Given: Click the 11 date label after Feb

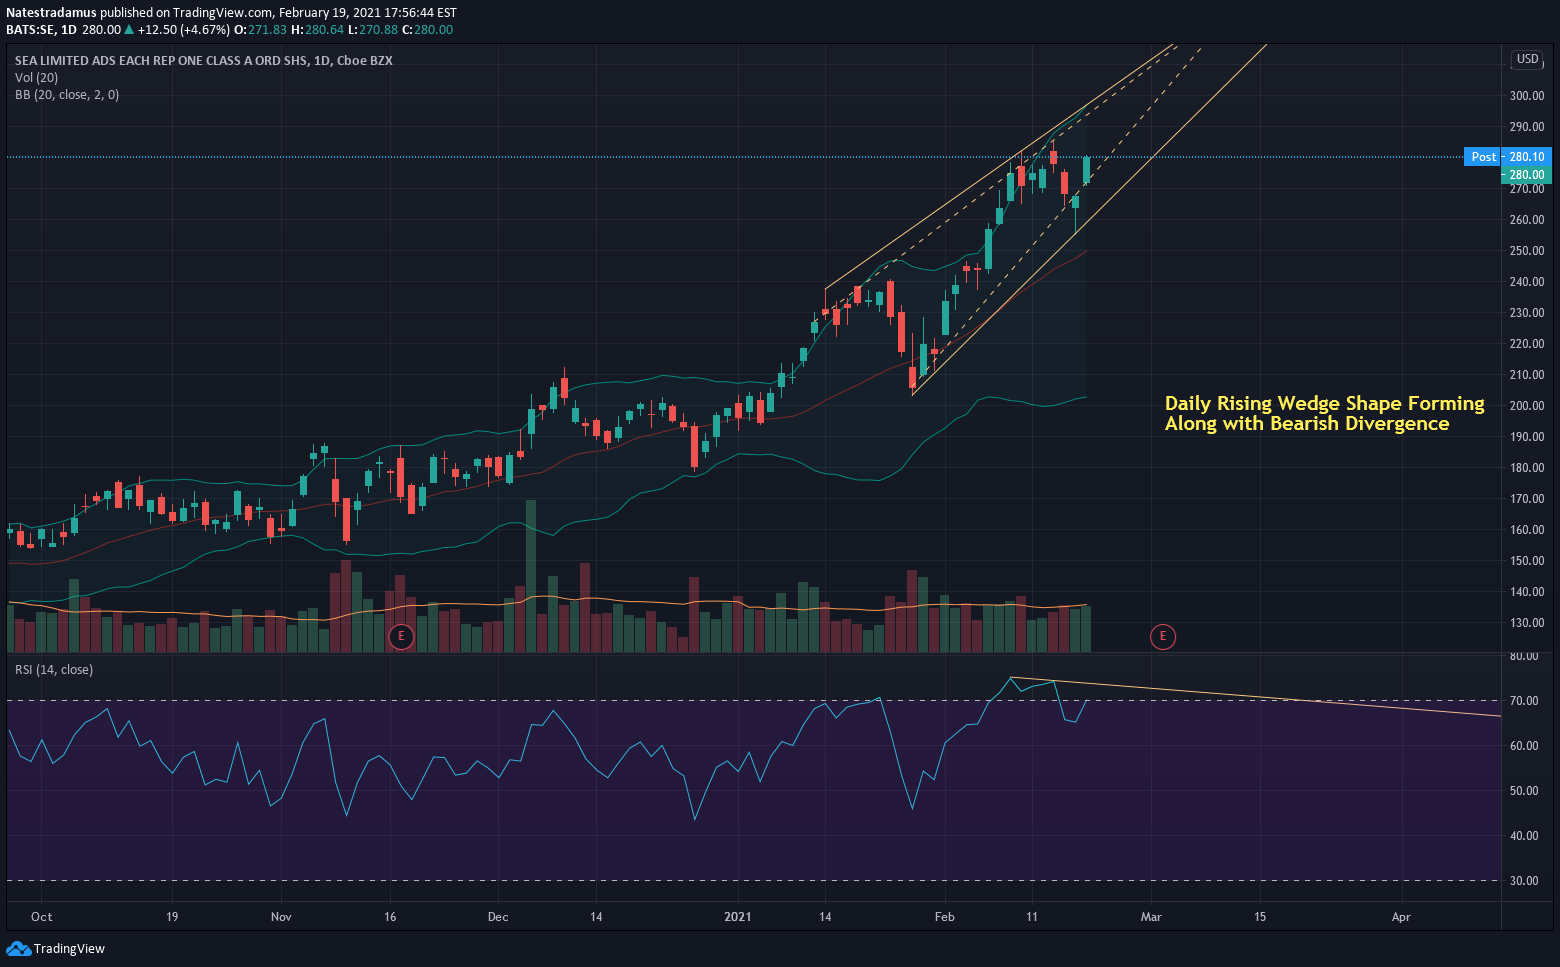Looking at the screenshot, I should (1031, 917).
